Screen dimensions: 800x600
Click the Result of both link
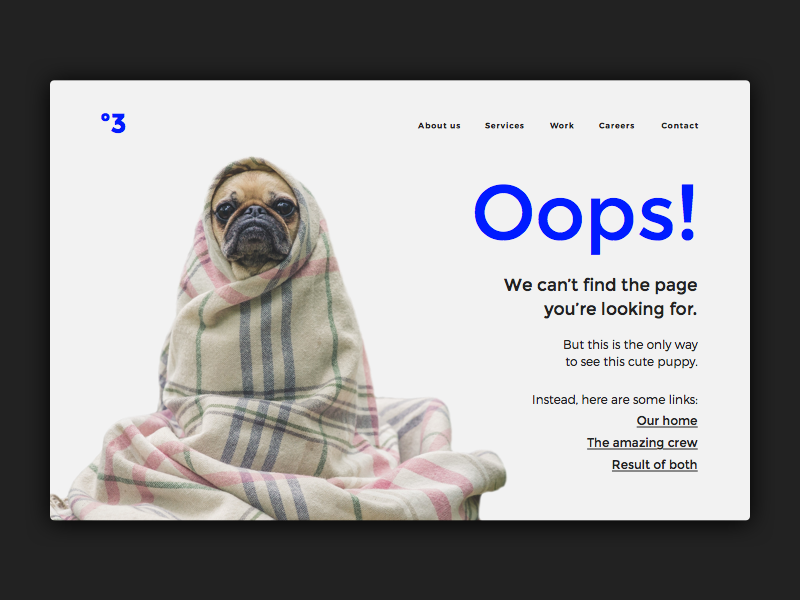(655, 465)
